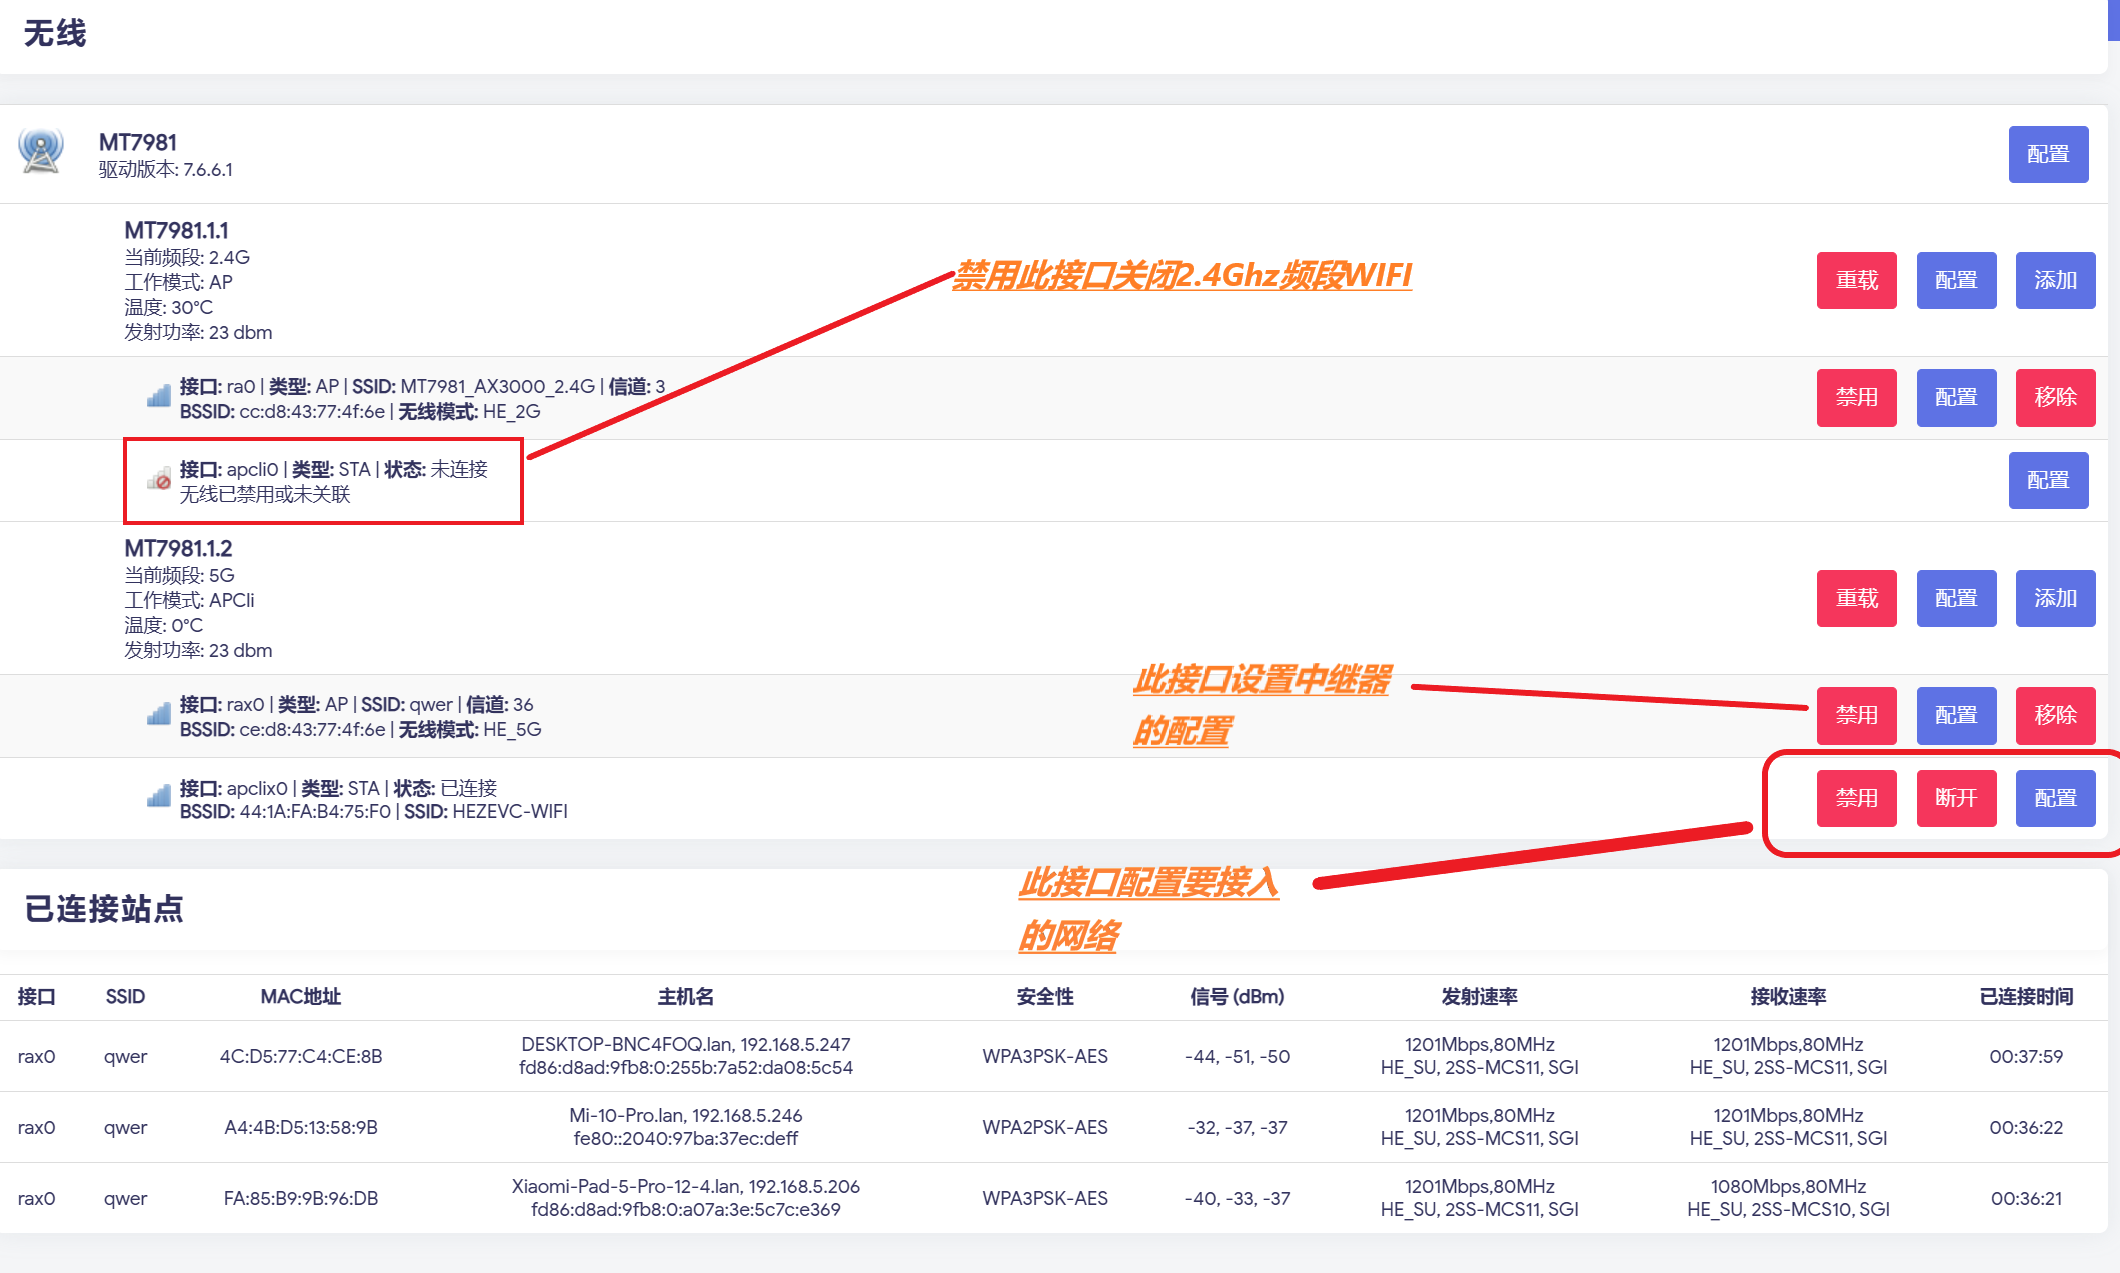Click the WPA2PSK-AES security cell

(x=1045, y=1127)
